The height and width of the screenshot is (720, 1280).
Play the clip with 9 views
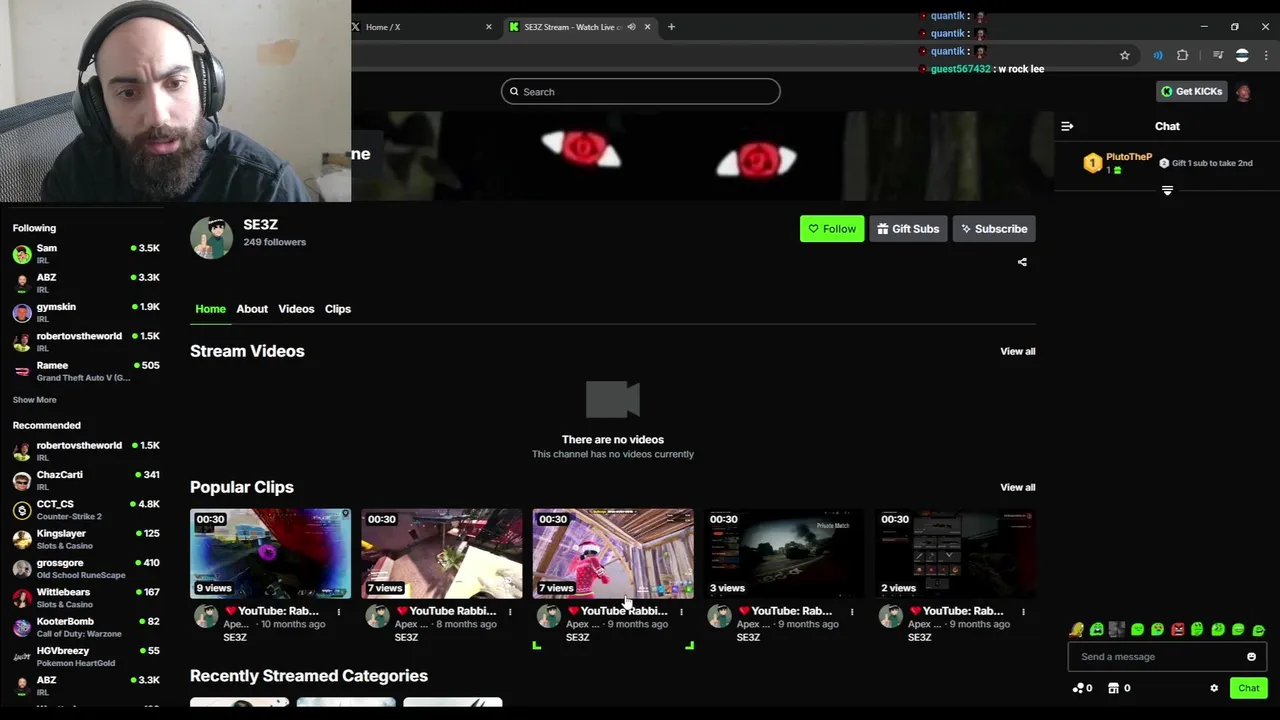pyautogui.click(x=270, y=553)
